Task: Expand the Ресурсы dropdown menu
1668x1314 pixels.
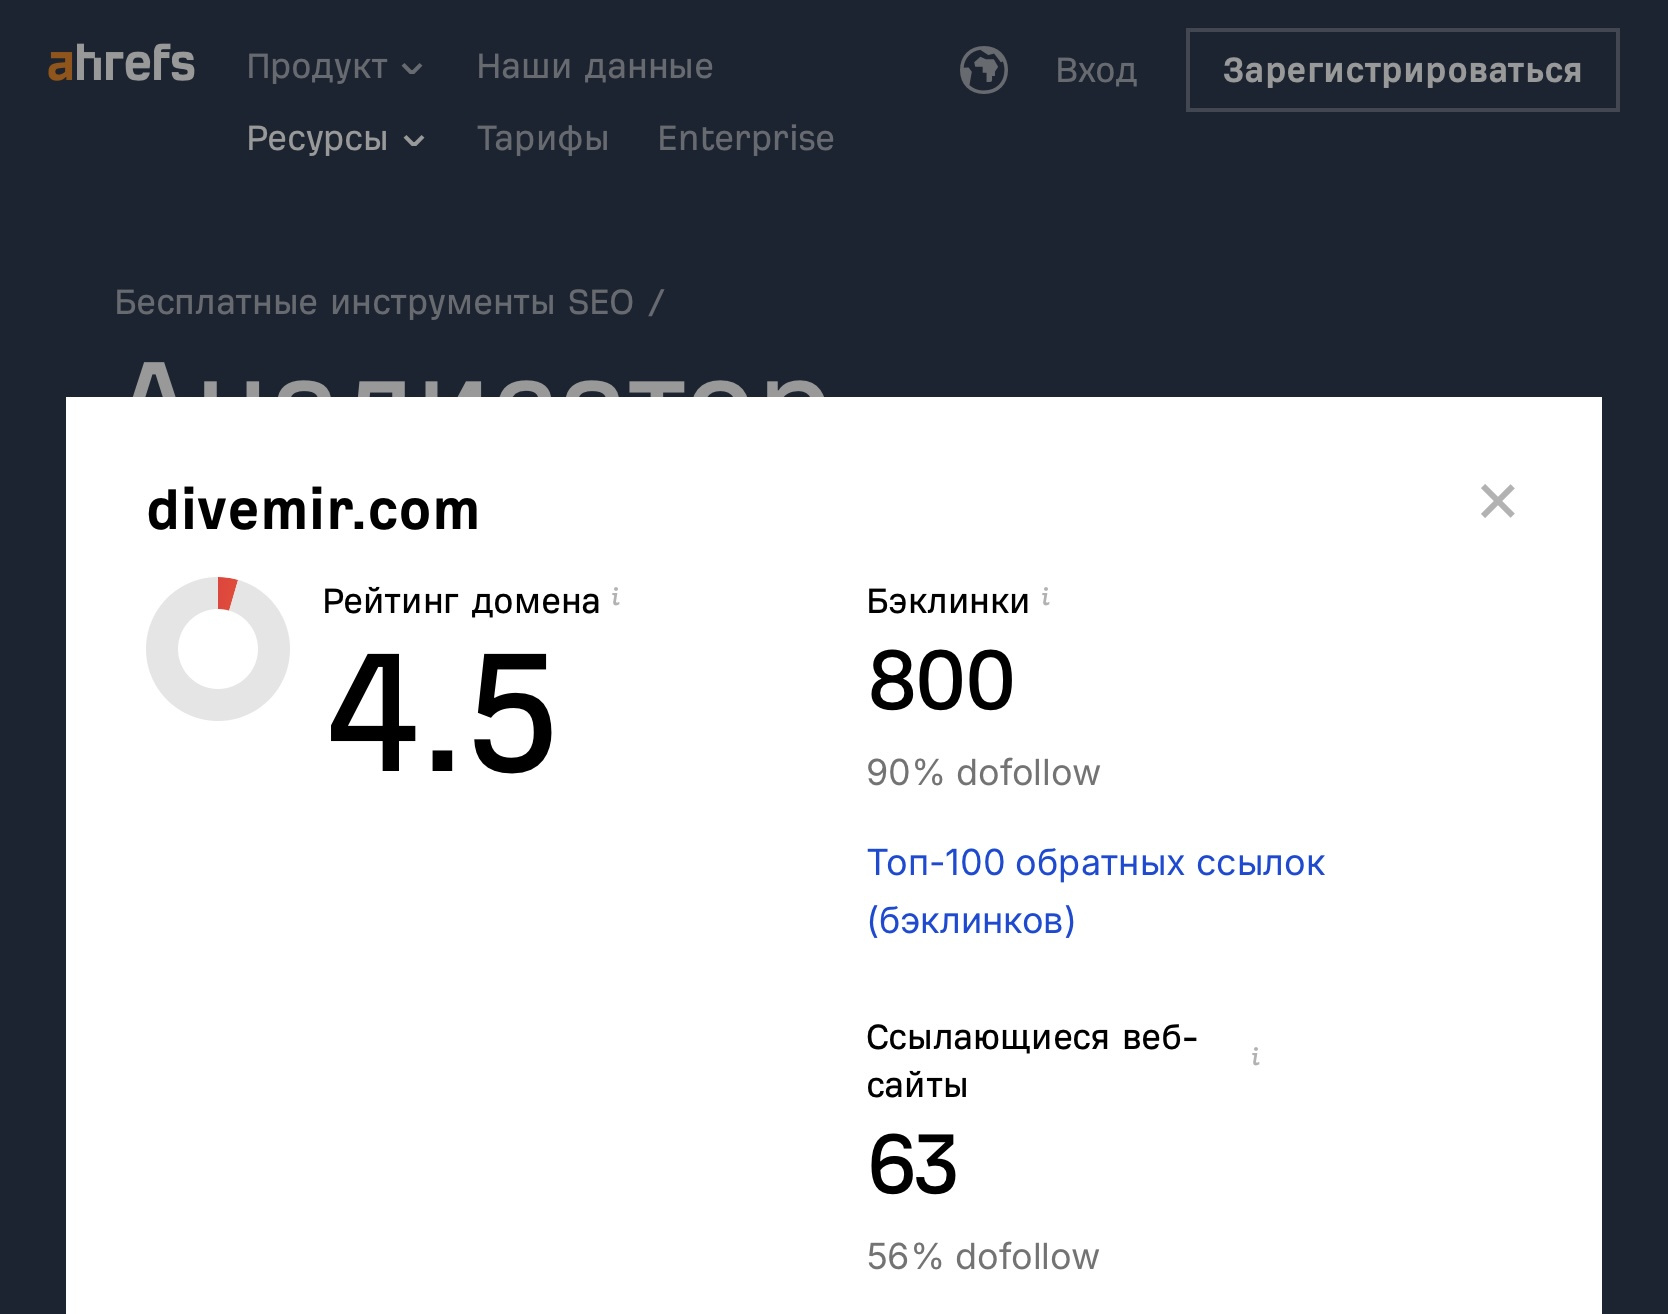Action: [336, 138]
